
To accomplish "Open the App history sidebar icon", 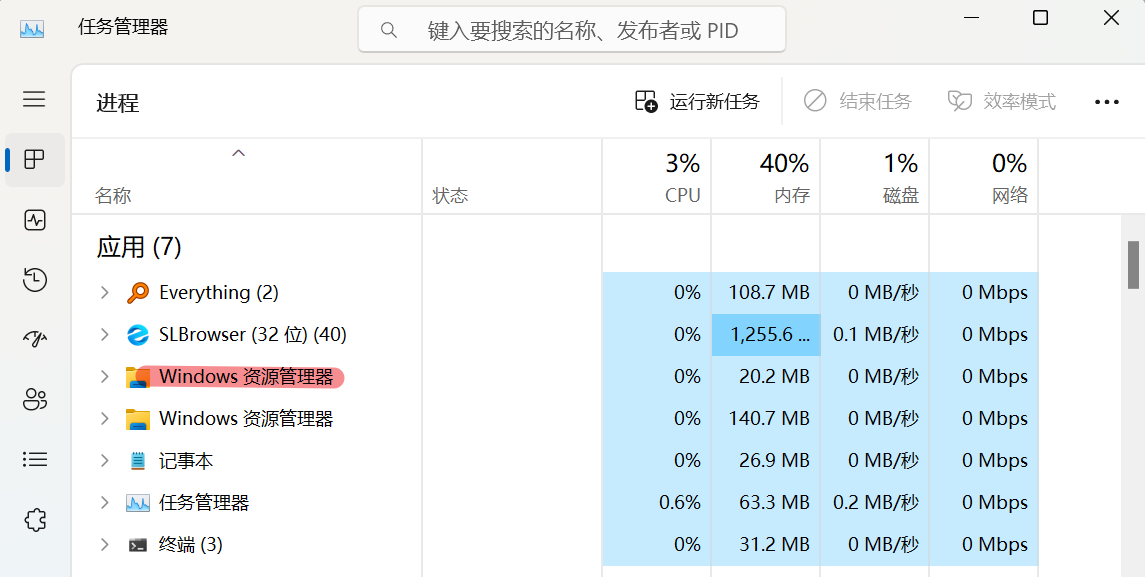I will [34, 280].
